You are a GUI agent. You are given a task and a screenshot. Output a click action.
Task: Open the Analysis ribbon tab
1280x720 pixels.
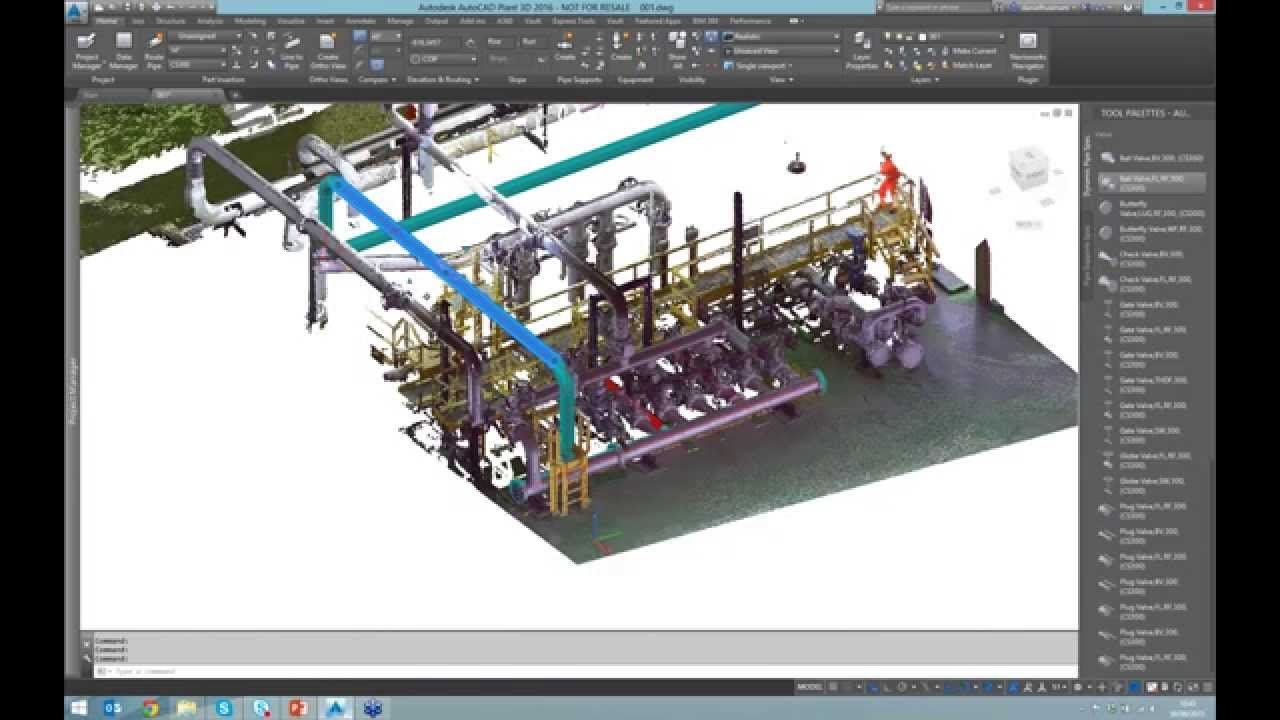pos(210,20)
